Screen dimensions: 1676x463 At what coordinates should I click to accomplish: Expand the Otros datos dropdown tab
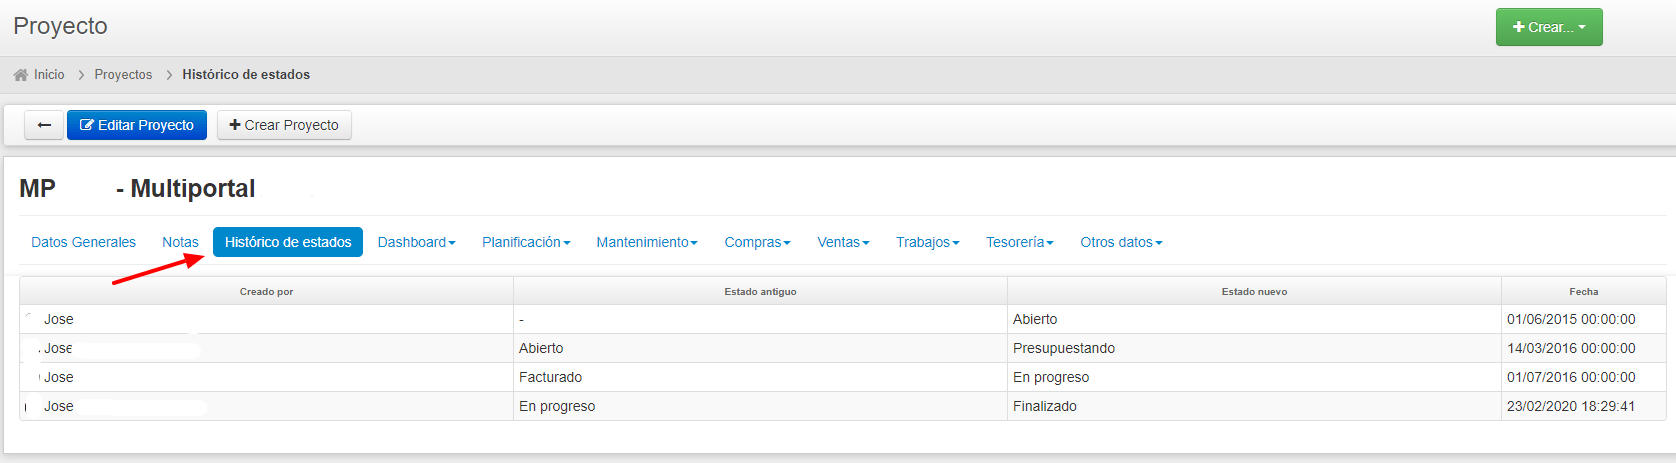coord(1121,242)
